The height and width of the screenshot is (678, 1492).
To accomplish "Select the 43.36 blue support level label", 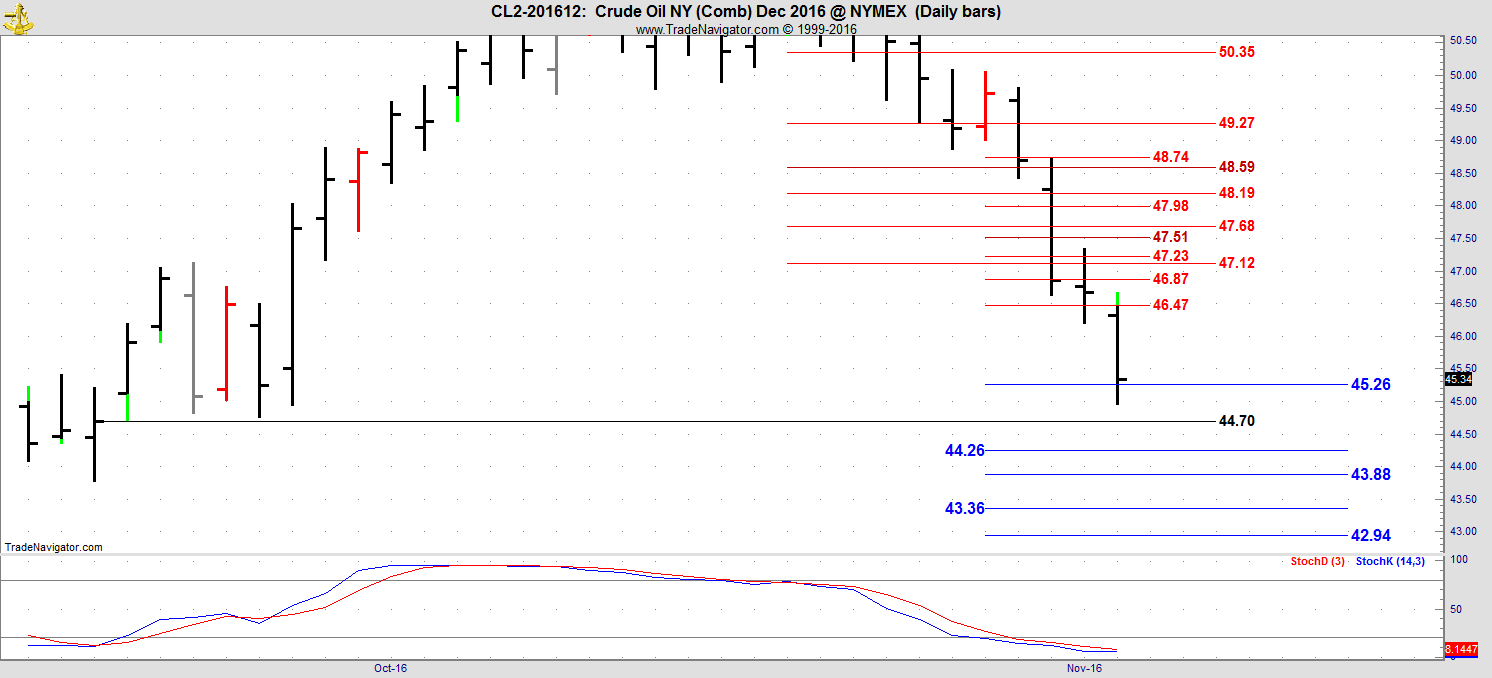I will (x=964, y=508).
